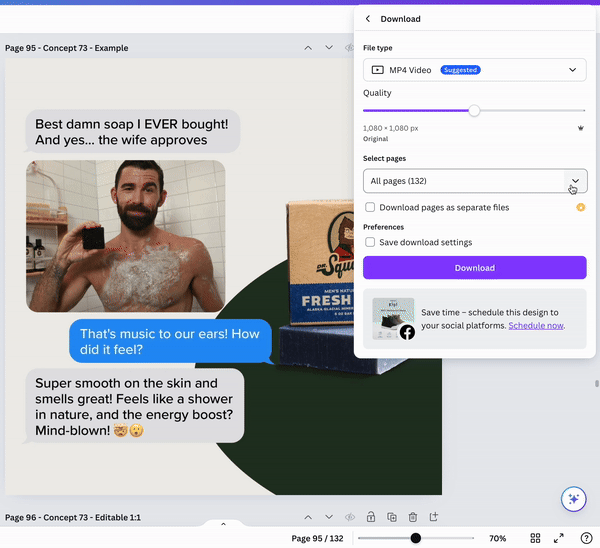The width and height of the screenshot is (600, 548).
Task: Expand the All pages (132) selector
Action: pyautogui.click(x=474, y=181)
